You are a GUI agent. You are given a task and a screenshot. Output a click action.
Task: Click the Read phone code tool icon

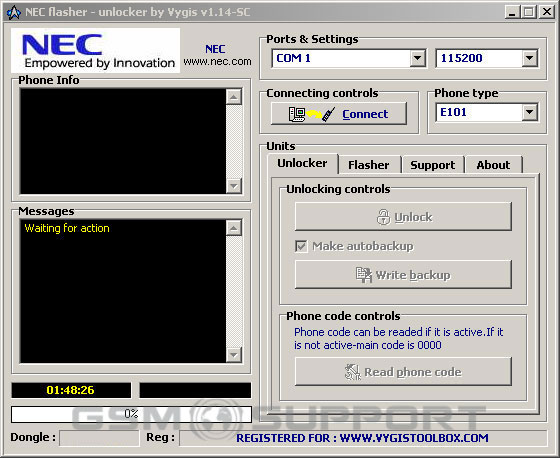click(x=353, y=372)
